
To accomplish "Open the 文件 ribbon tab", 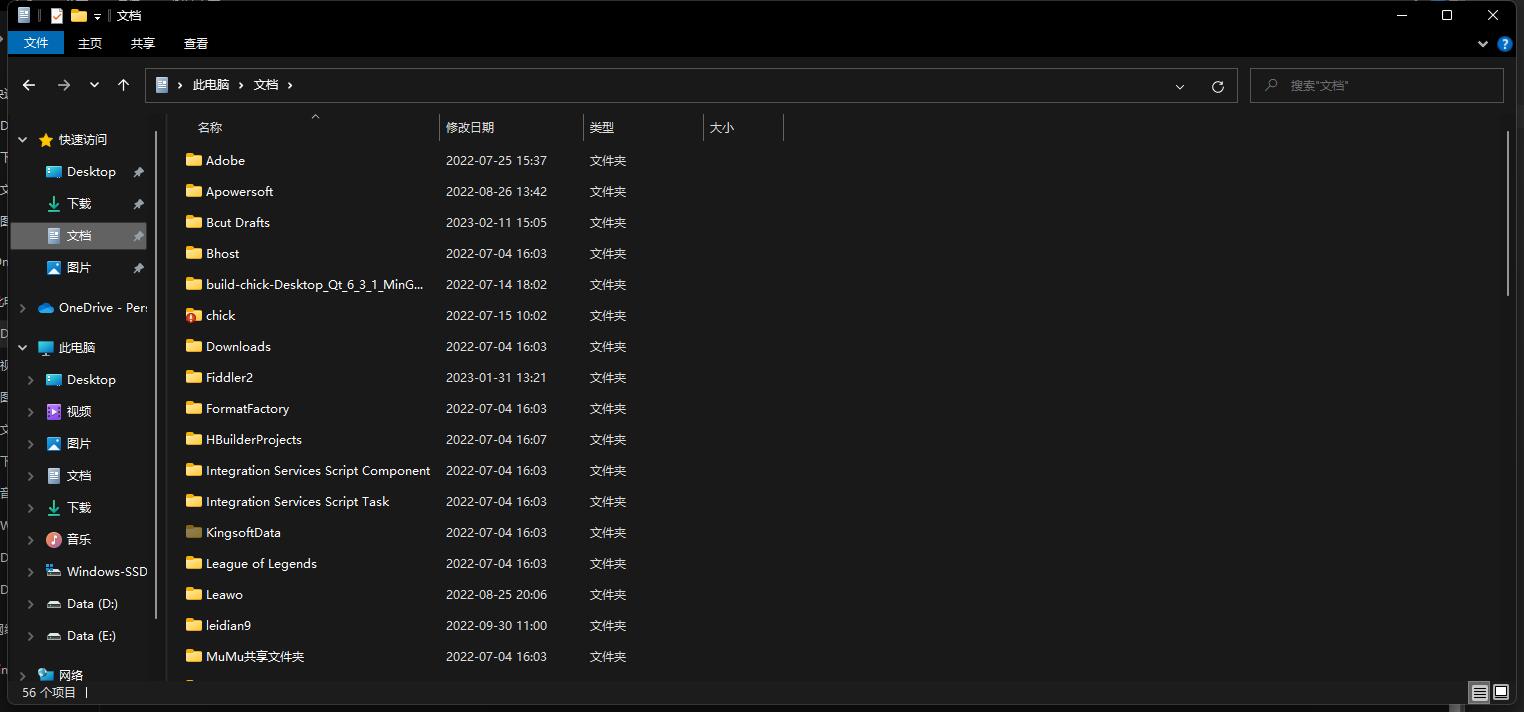I will (x=36, y=43).
